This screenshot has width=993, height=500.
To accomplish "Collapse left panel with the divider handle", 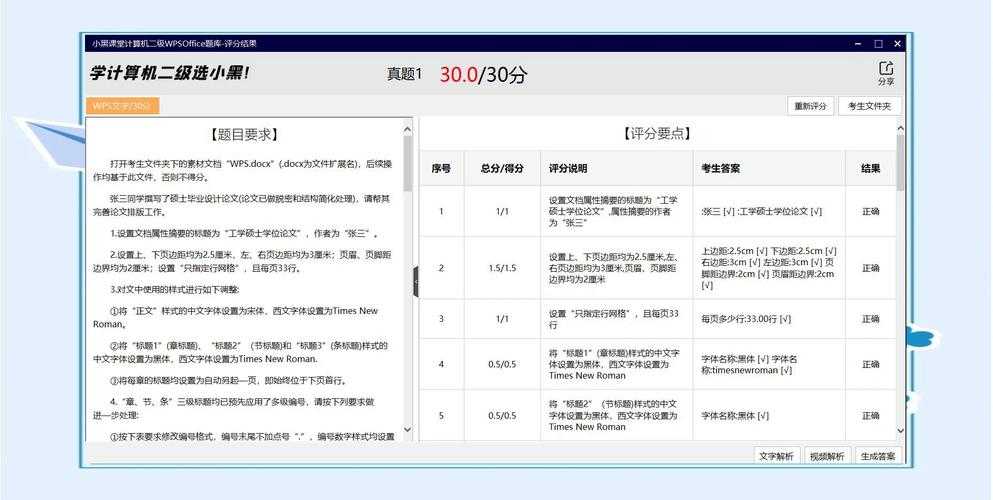I will click(x=416, y=282).
